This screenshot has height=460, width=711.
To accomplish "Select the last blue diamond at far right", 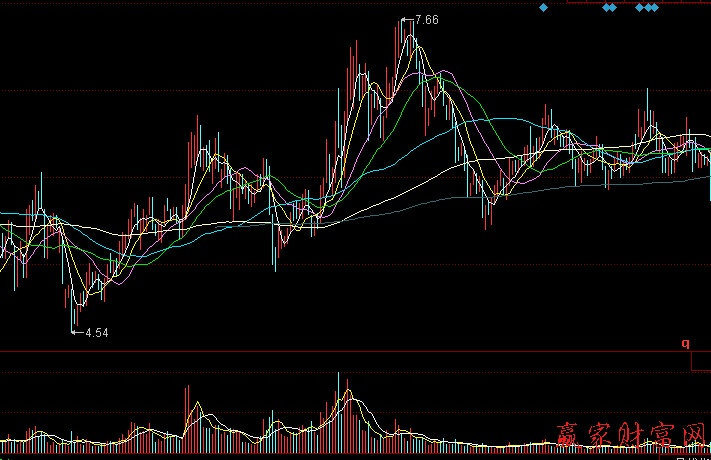I will point(654,8).
